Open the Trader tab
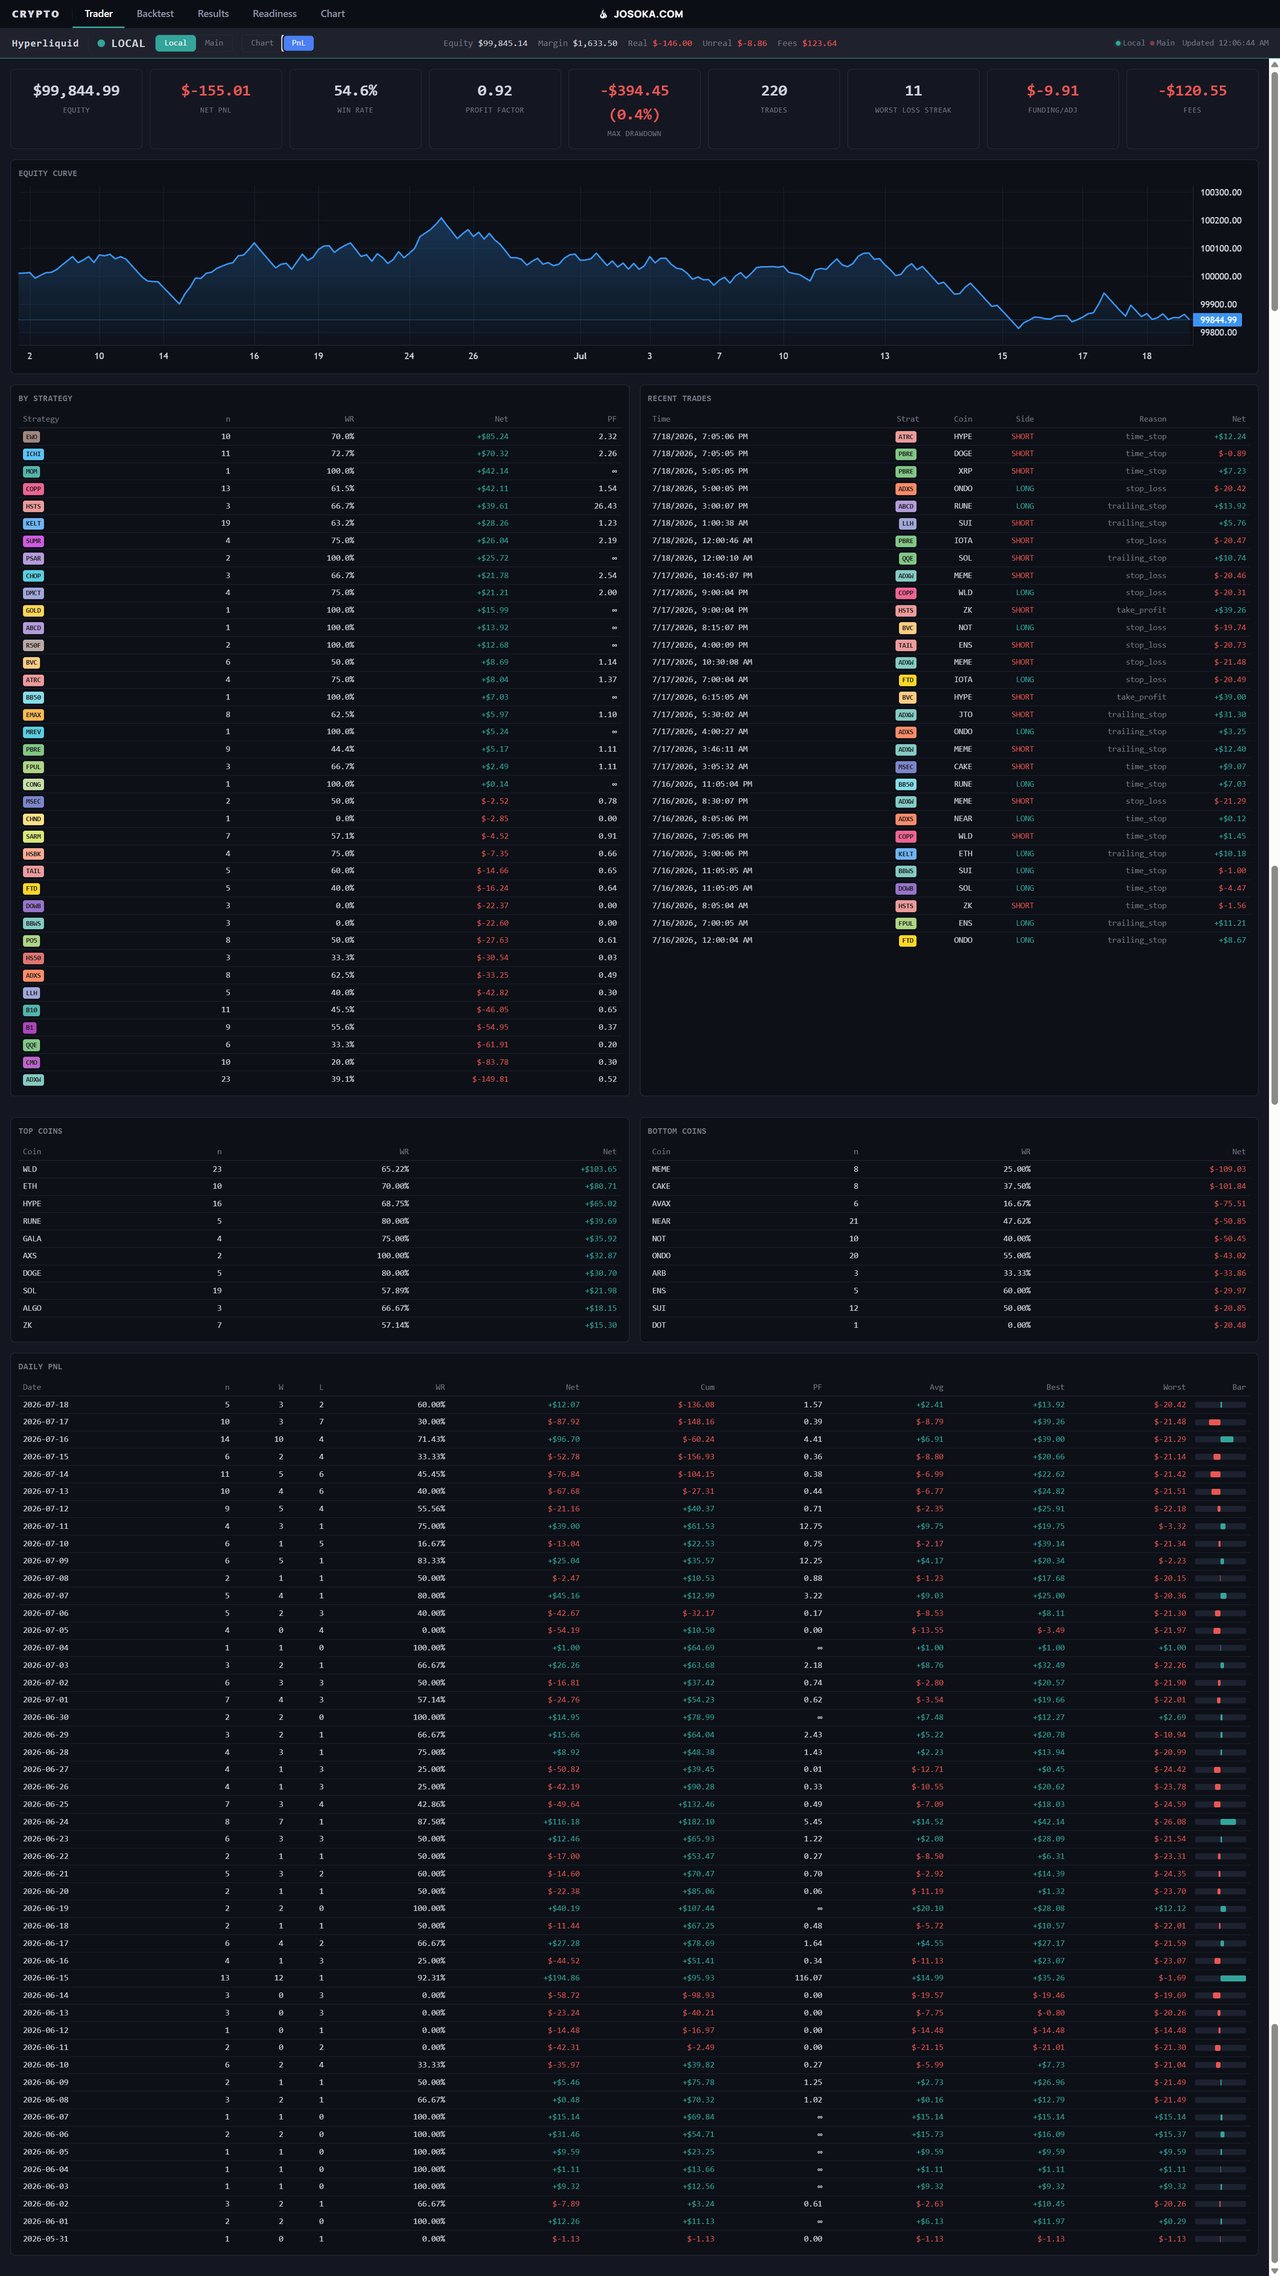 (98, 14)
